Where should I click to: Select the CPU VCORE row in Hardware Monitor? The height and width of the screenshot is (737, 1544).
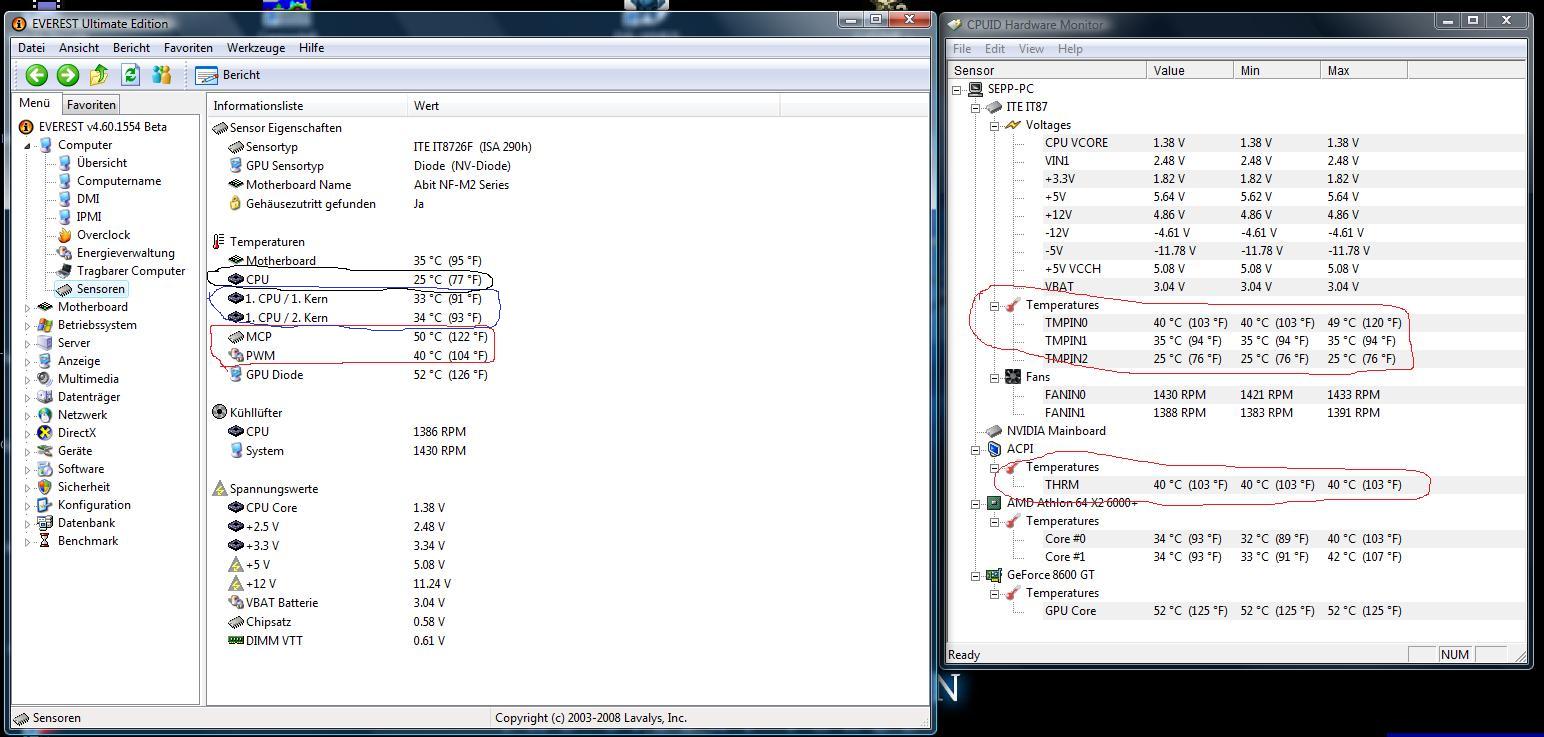pyautogui.click(x=1283, y=143)
